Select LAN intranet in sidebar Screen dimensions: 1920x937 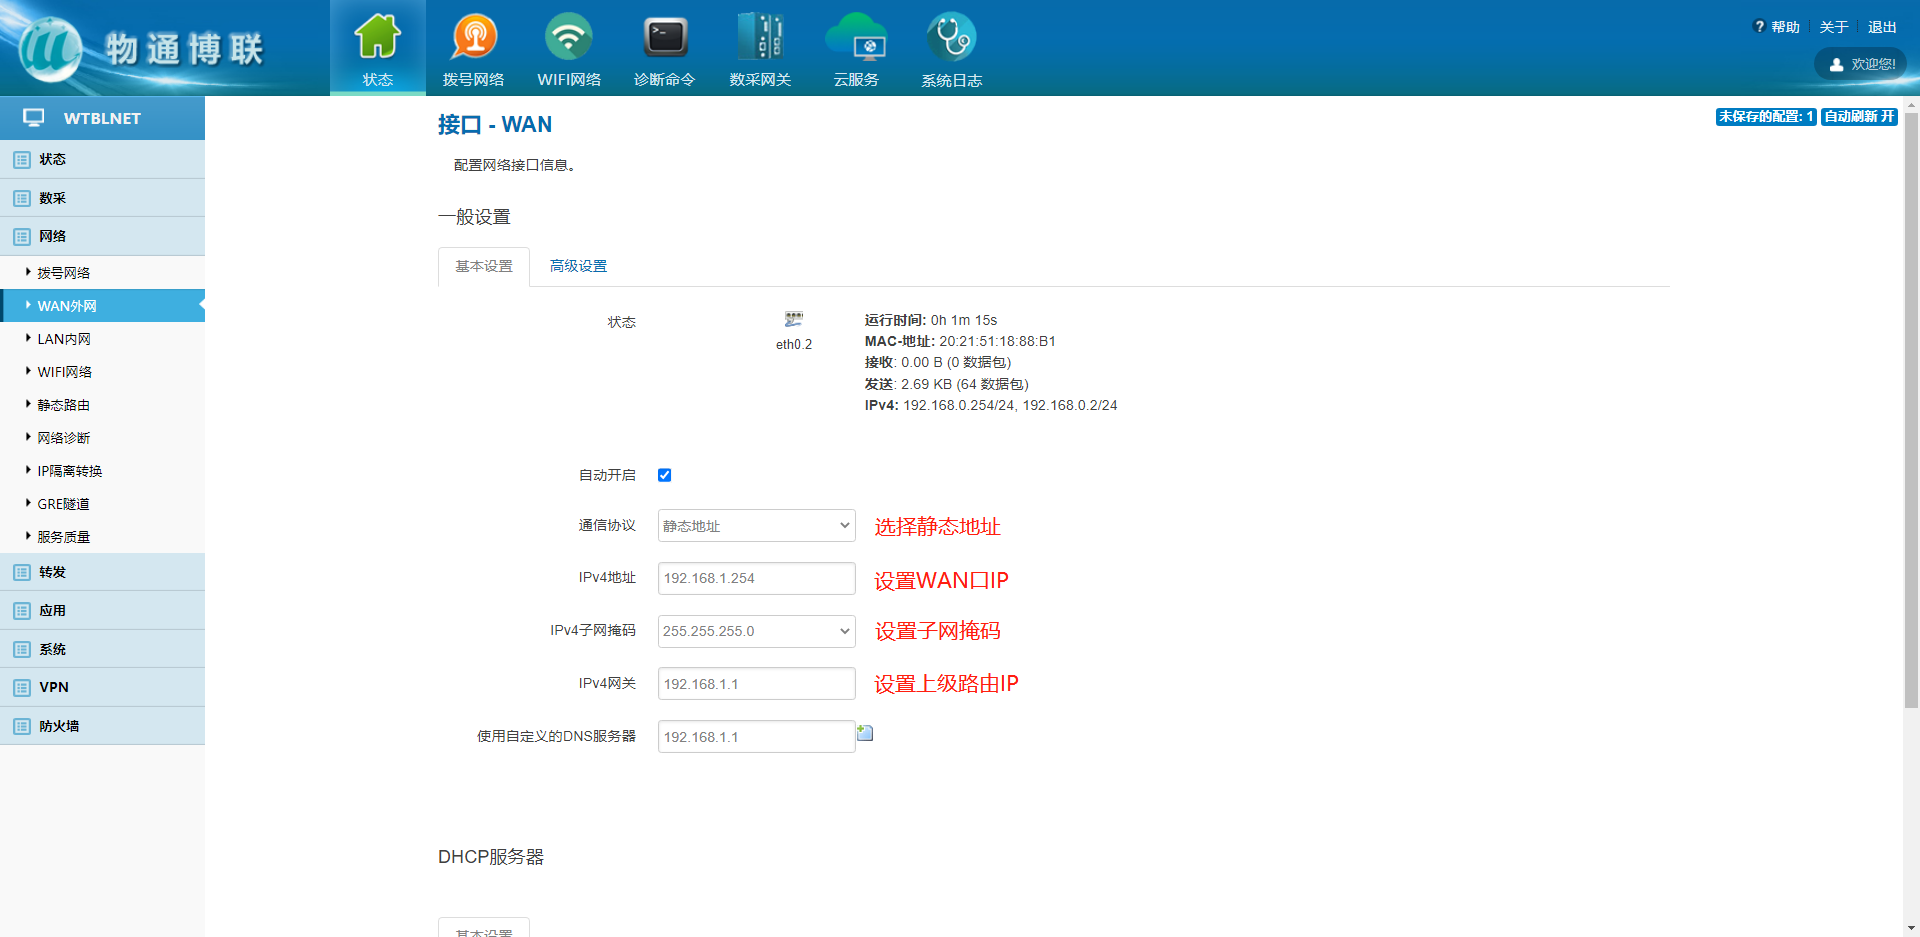[x=64, y=339]
